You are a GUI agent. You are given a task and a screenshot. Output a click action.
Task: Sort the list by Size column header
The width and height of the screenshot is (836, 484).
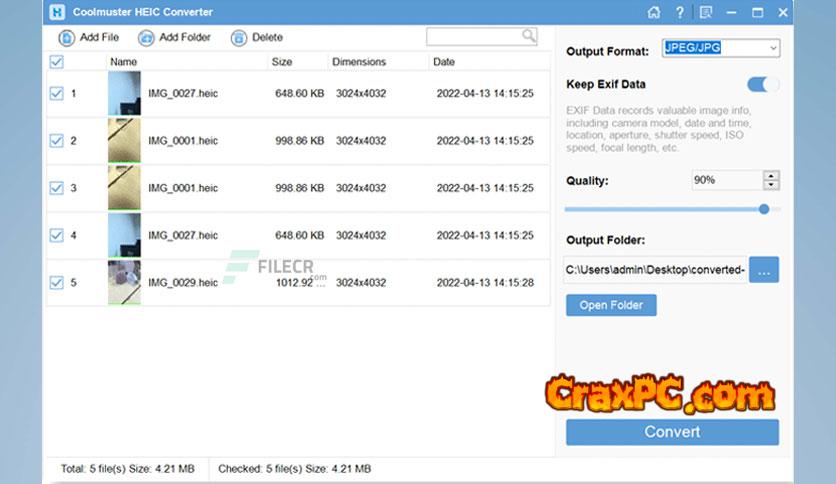click(x=282, y=62)
